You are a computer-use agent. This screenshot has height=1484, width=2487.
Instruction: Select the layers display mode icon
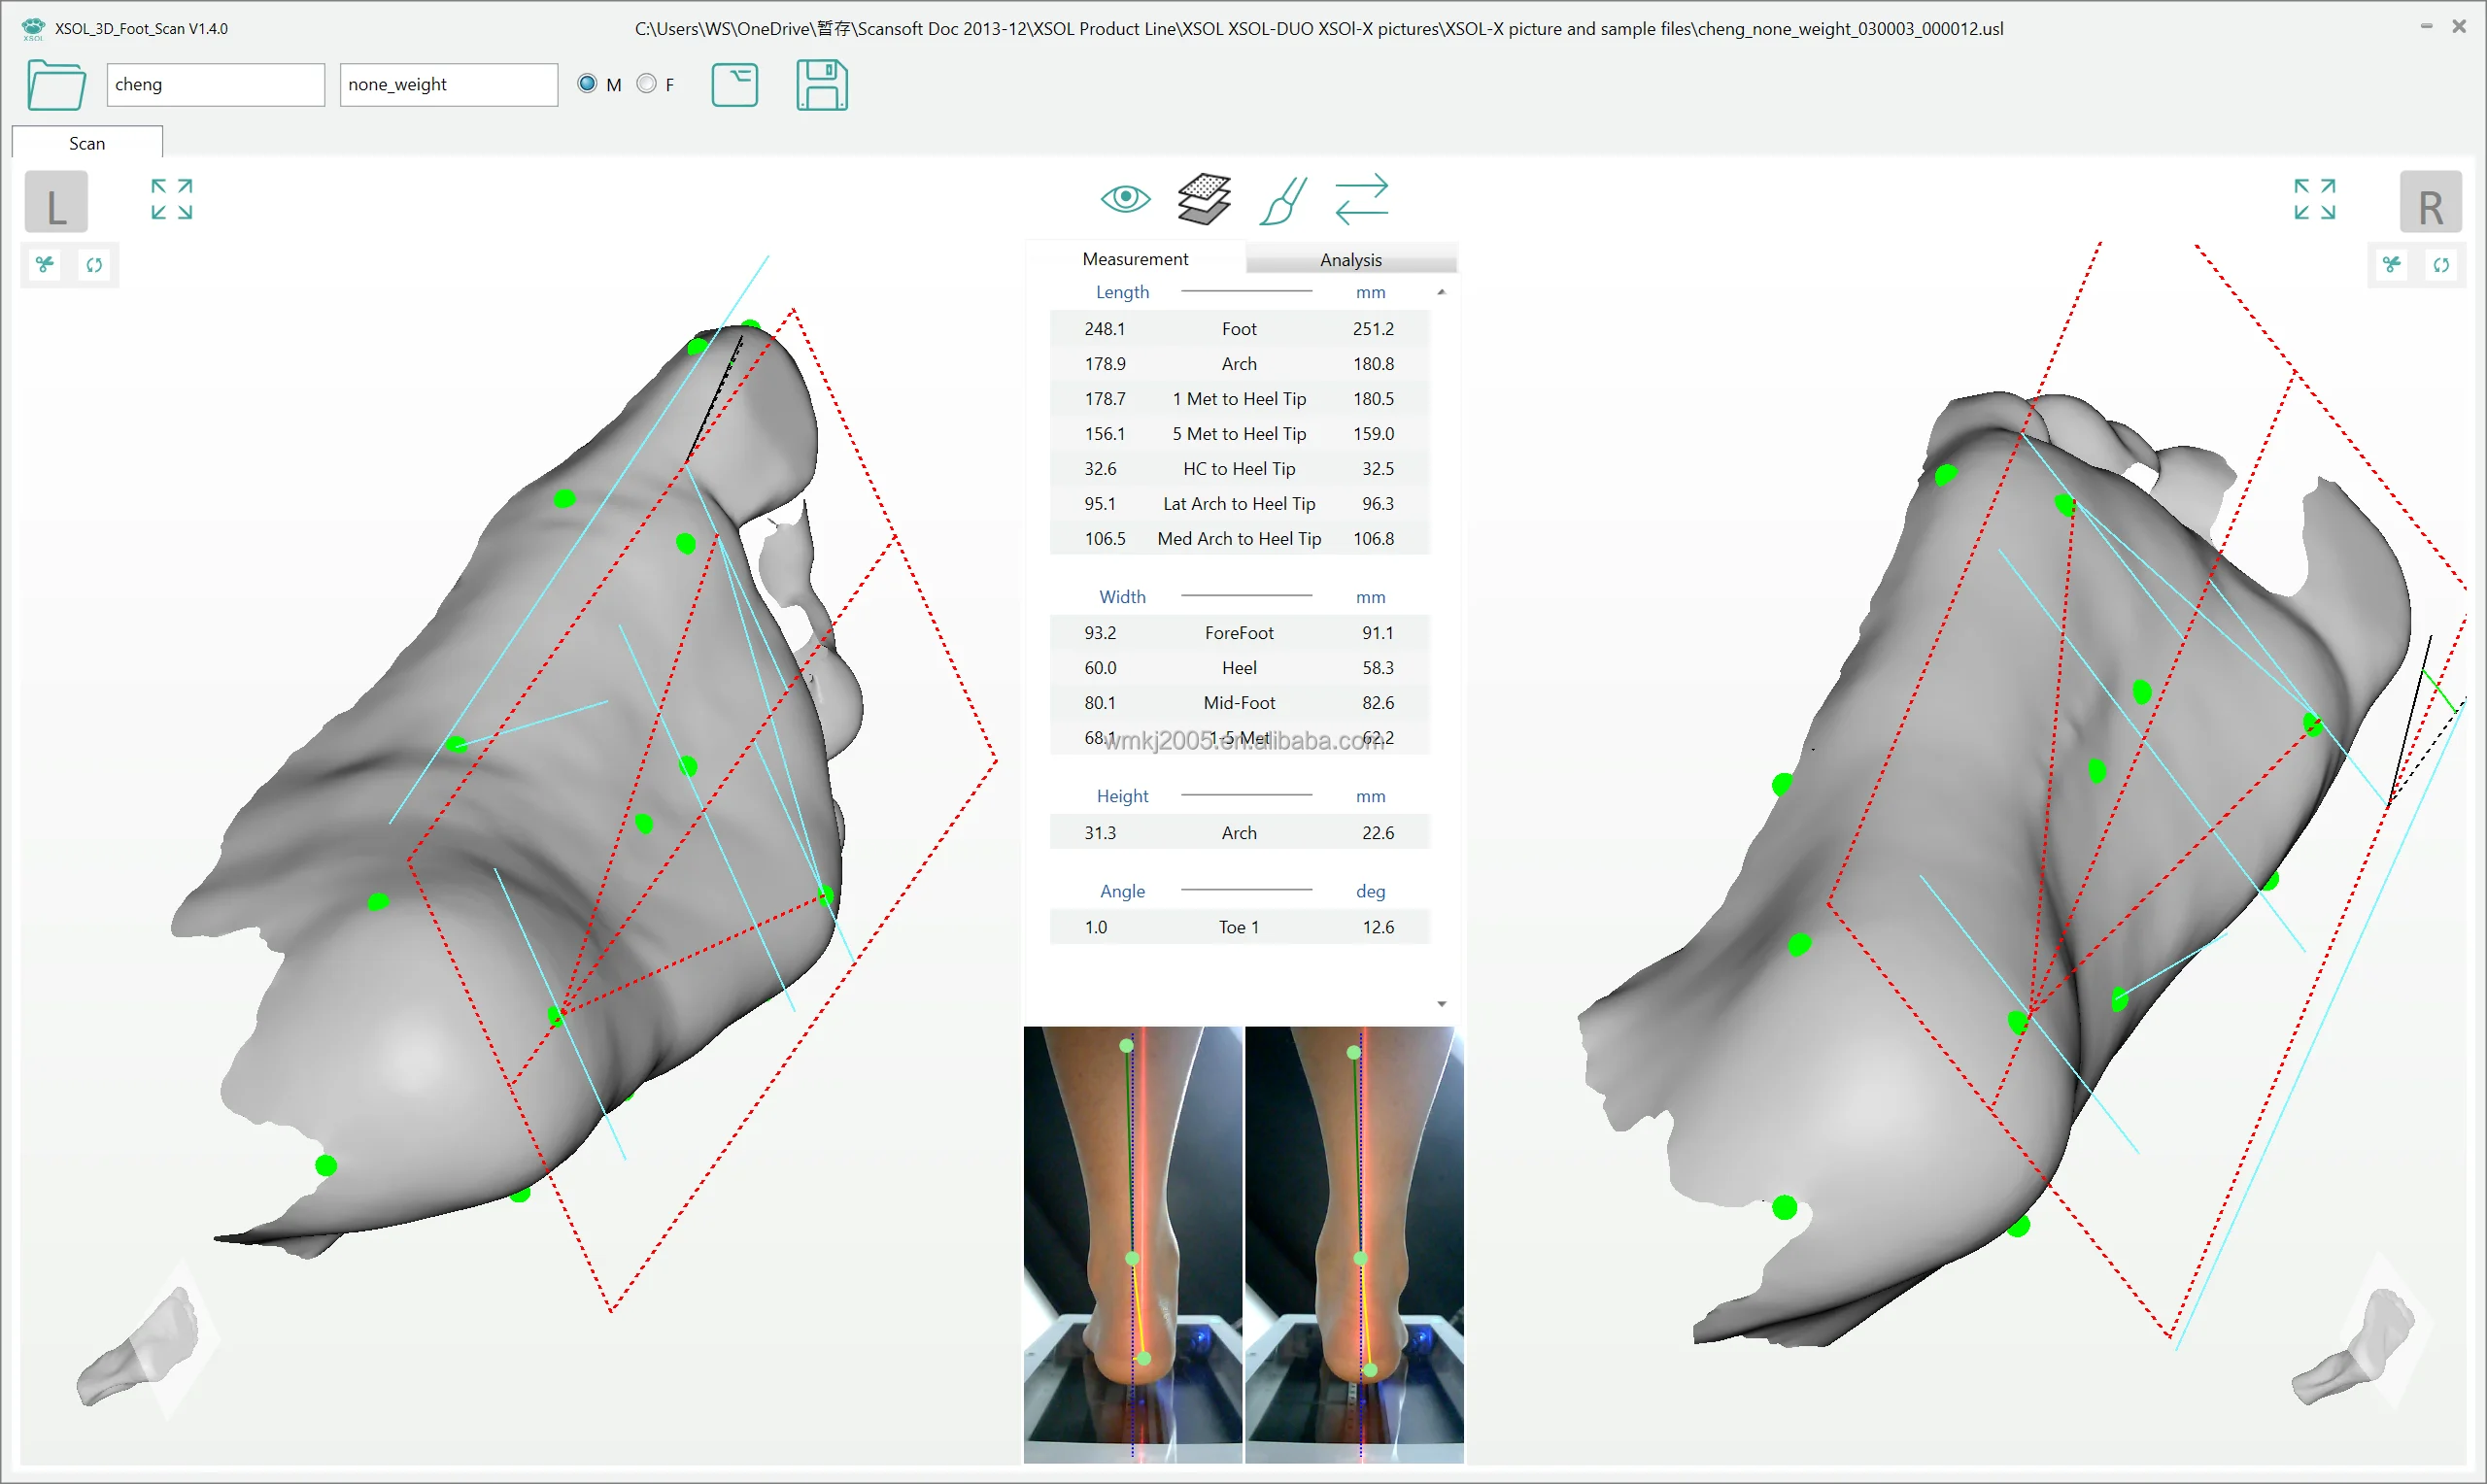1204,199
